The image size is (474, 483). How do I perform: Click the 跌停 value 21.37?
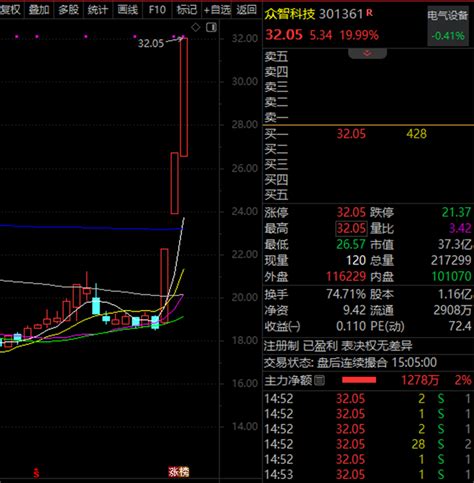(456, 212)
